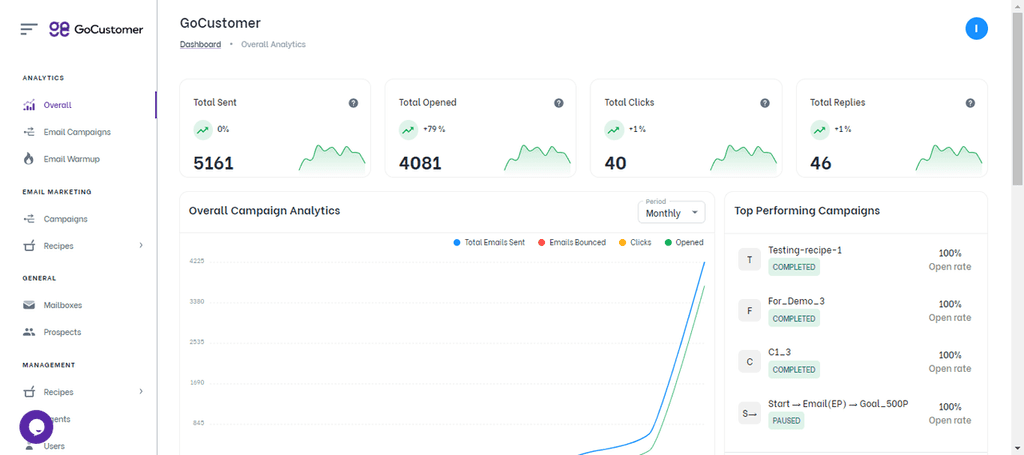Click COMPLETED badge of Testing-recipe-1

click(794, 267)
